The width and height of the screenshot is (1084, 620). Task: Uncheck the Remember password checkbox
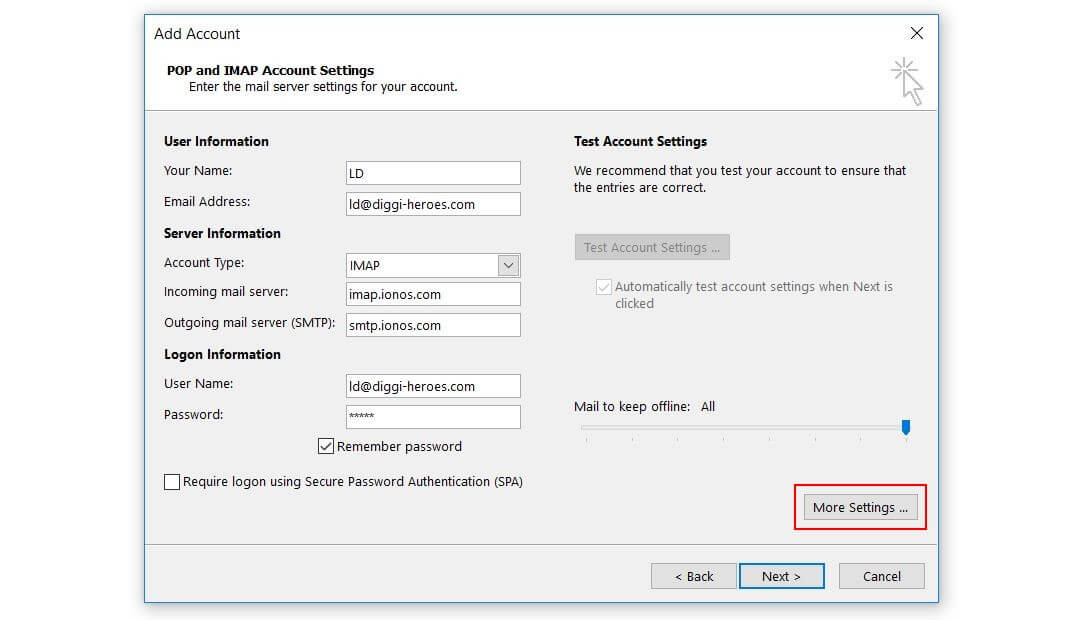pyautogui.click(x=326, y=447)
